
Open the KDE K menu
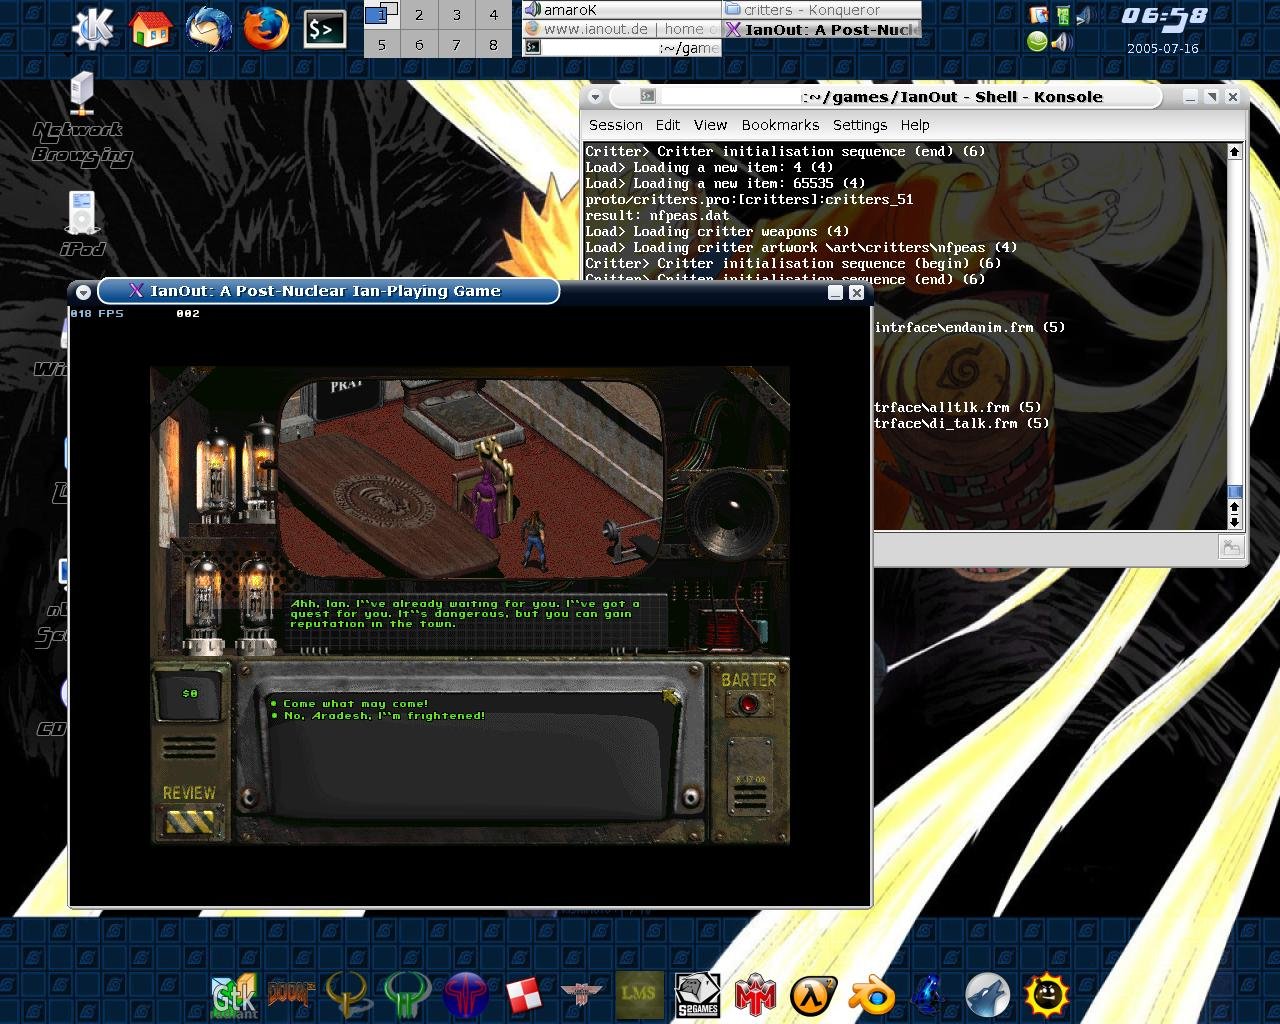(93, 28)
